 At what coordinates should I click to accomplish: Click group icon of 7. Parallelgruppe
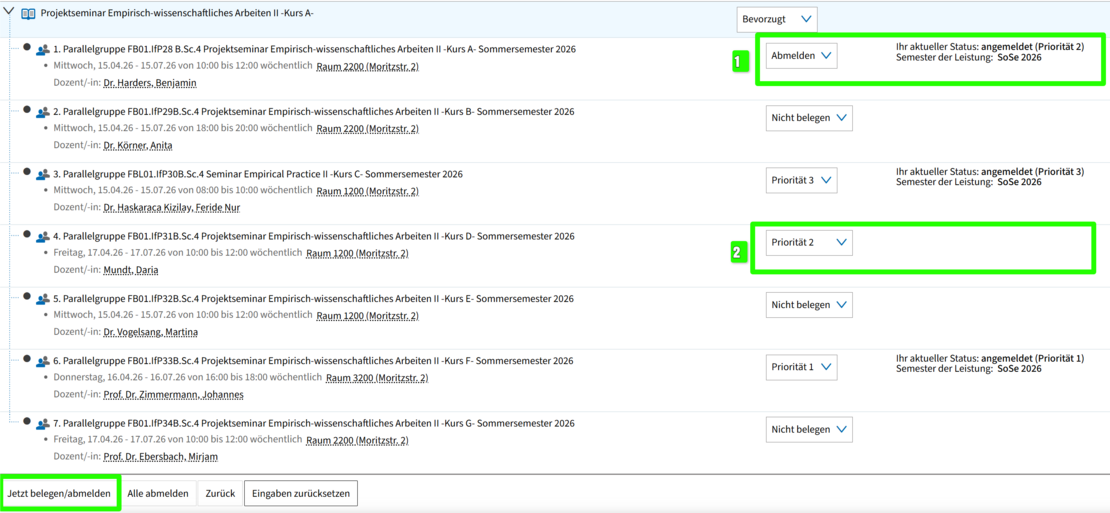(43, 424)
